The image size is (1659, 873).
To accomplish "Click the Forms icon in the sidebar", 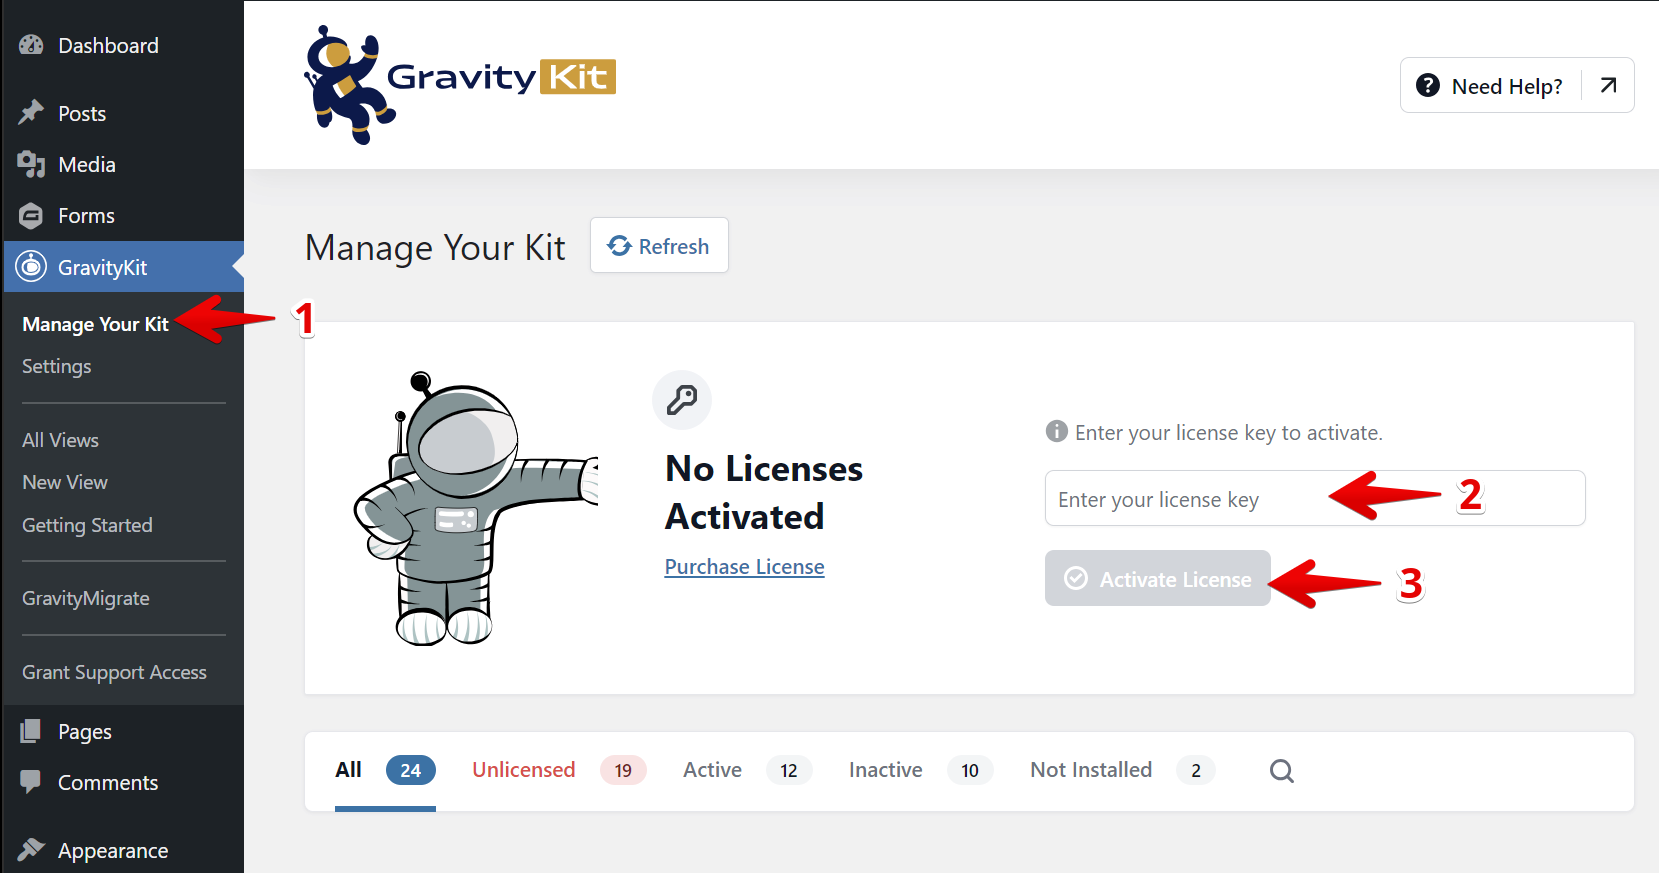I will (31, 215).
